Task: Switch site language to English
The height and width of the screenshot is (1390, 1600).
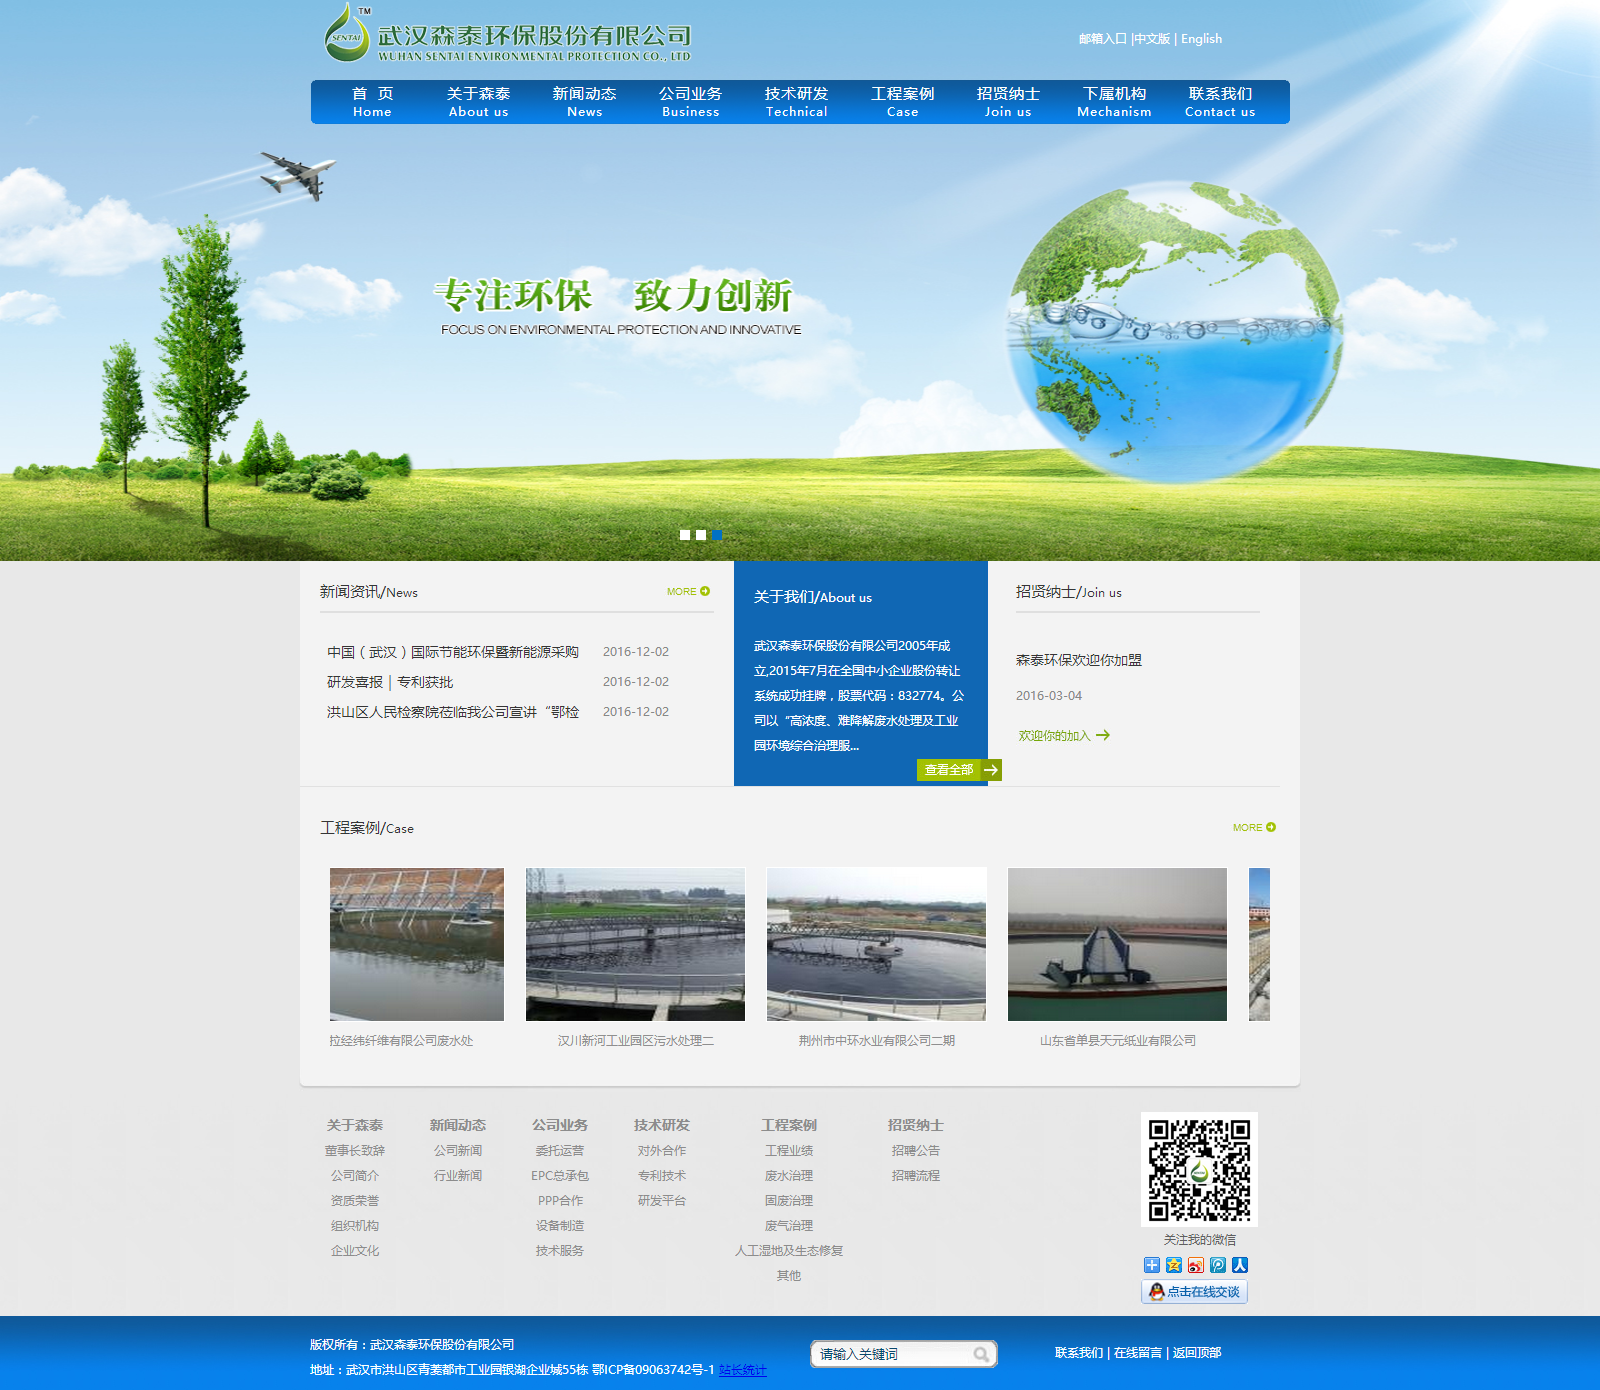Action: [1200, 39]
